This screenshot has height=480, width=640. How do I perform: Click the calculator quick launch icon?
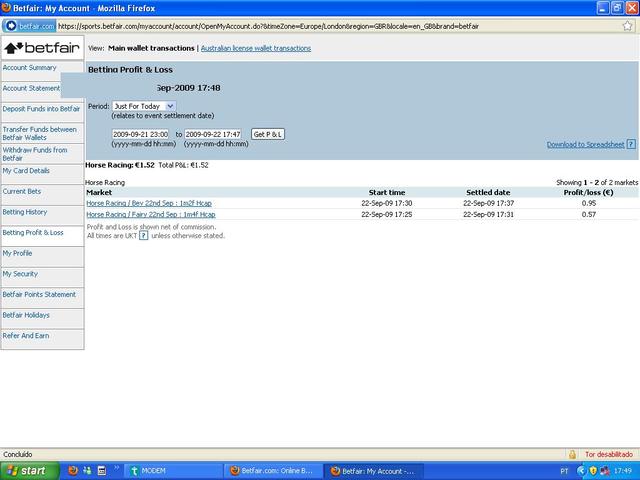102,471
